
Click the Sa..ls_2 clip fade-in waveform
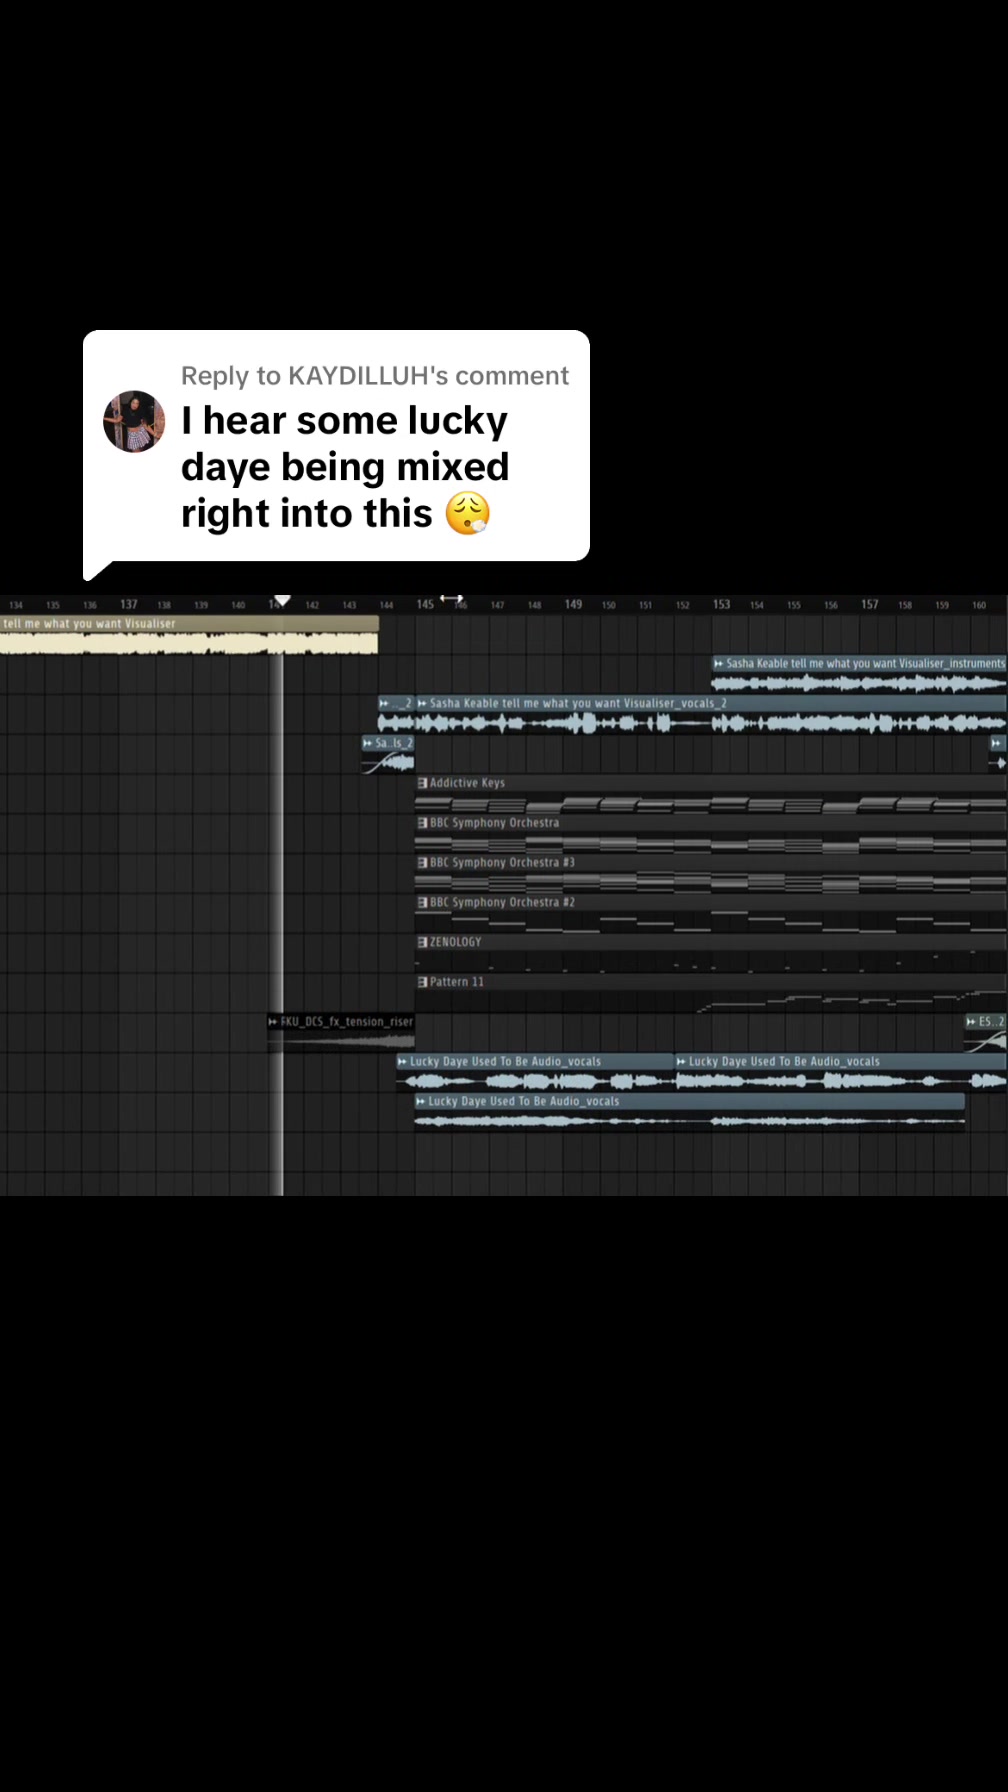click(388, 763)
